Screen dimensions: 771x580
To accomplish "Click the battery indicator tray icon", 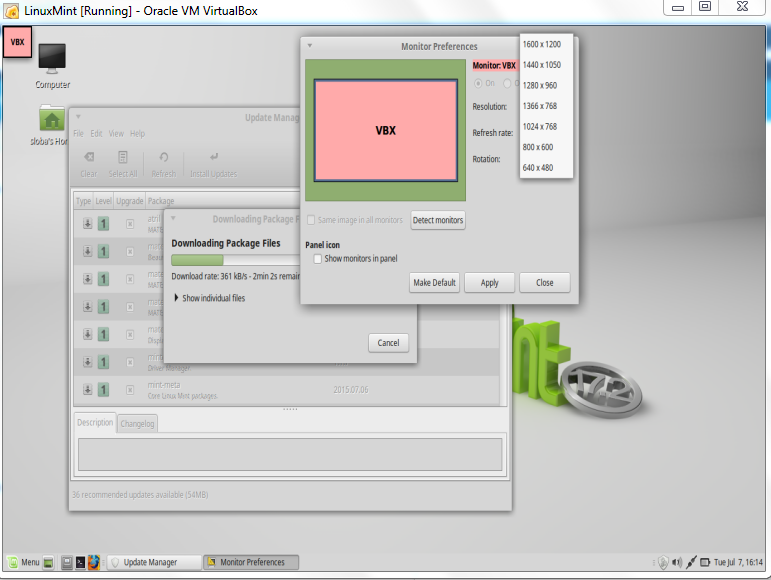I will click(705, 562).
